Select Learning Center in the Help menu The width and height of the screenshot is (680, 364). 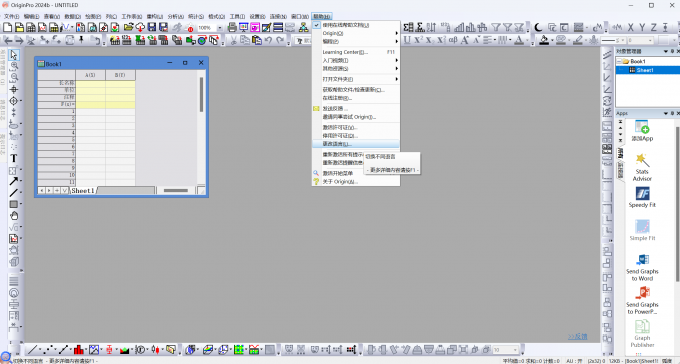click(x=356, y=52)
